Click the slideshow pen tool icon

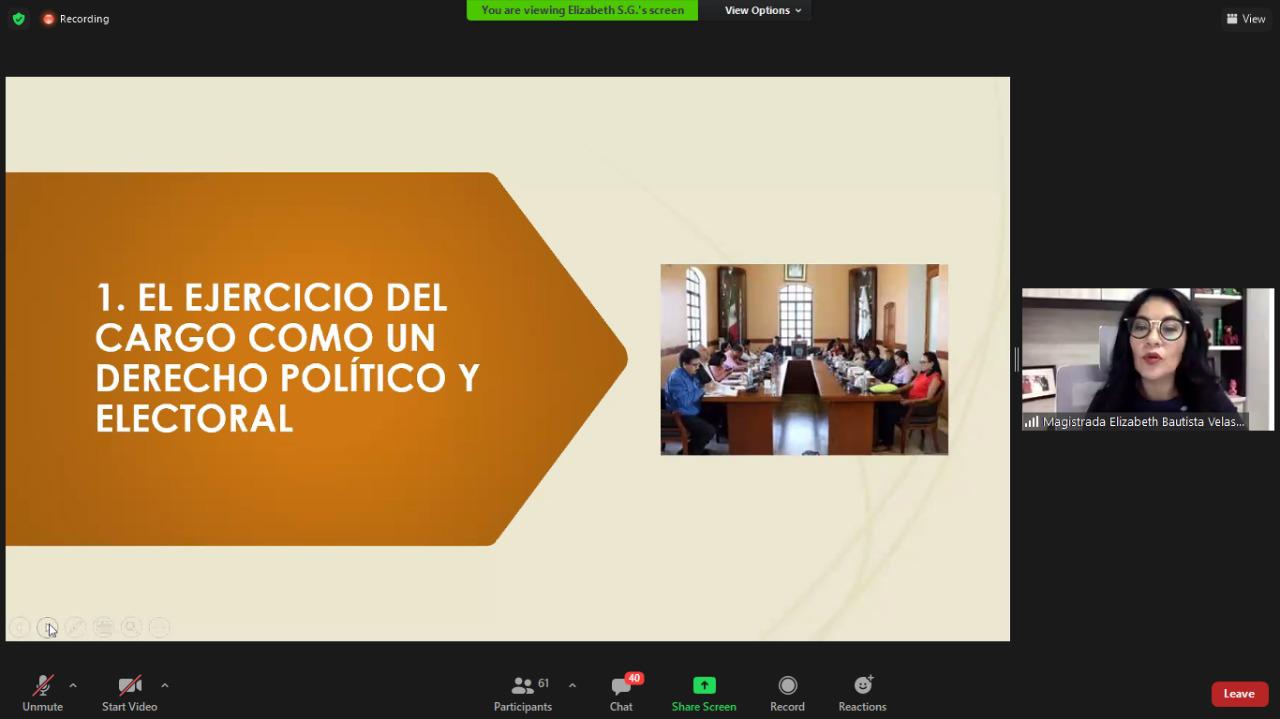click(75, 627)
